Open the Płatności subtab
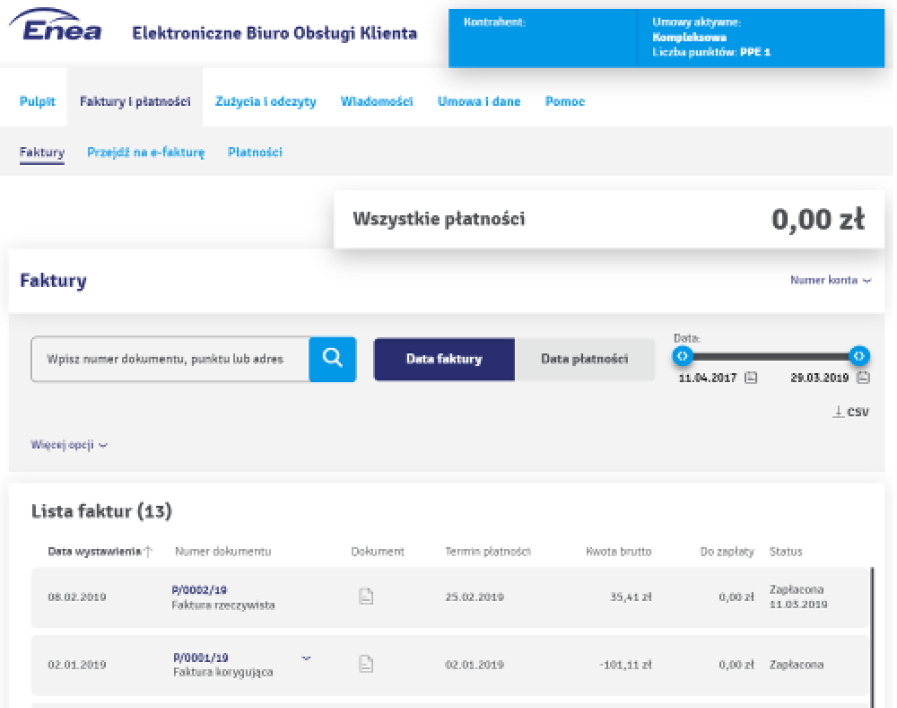Screen dimensions: 897x708 [254, 153]
